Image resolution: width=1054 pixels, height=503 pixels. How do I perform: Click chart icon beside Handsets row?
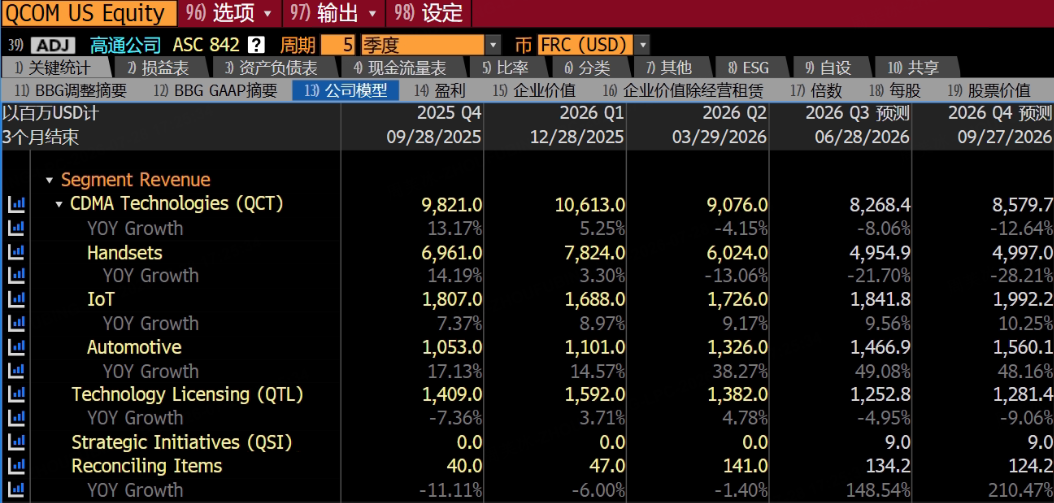[x=16, y=252]
